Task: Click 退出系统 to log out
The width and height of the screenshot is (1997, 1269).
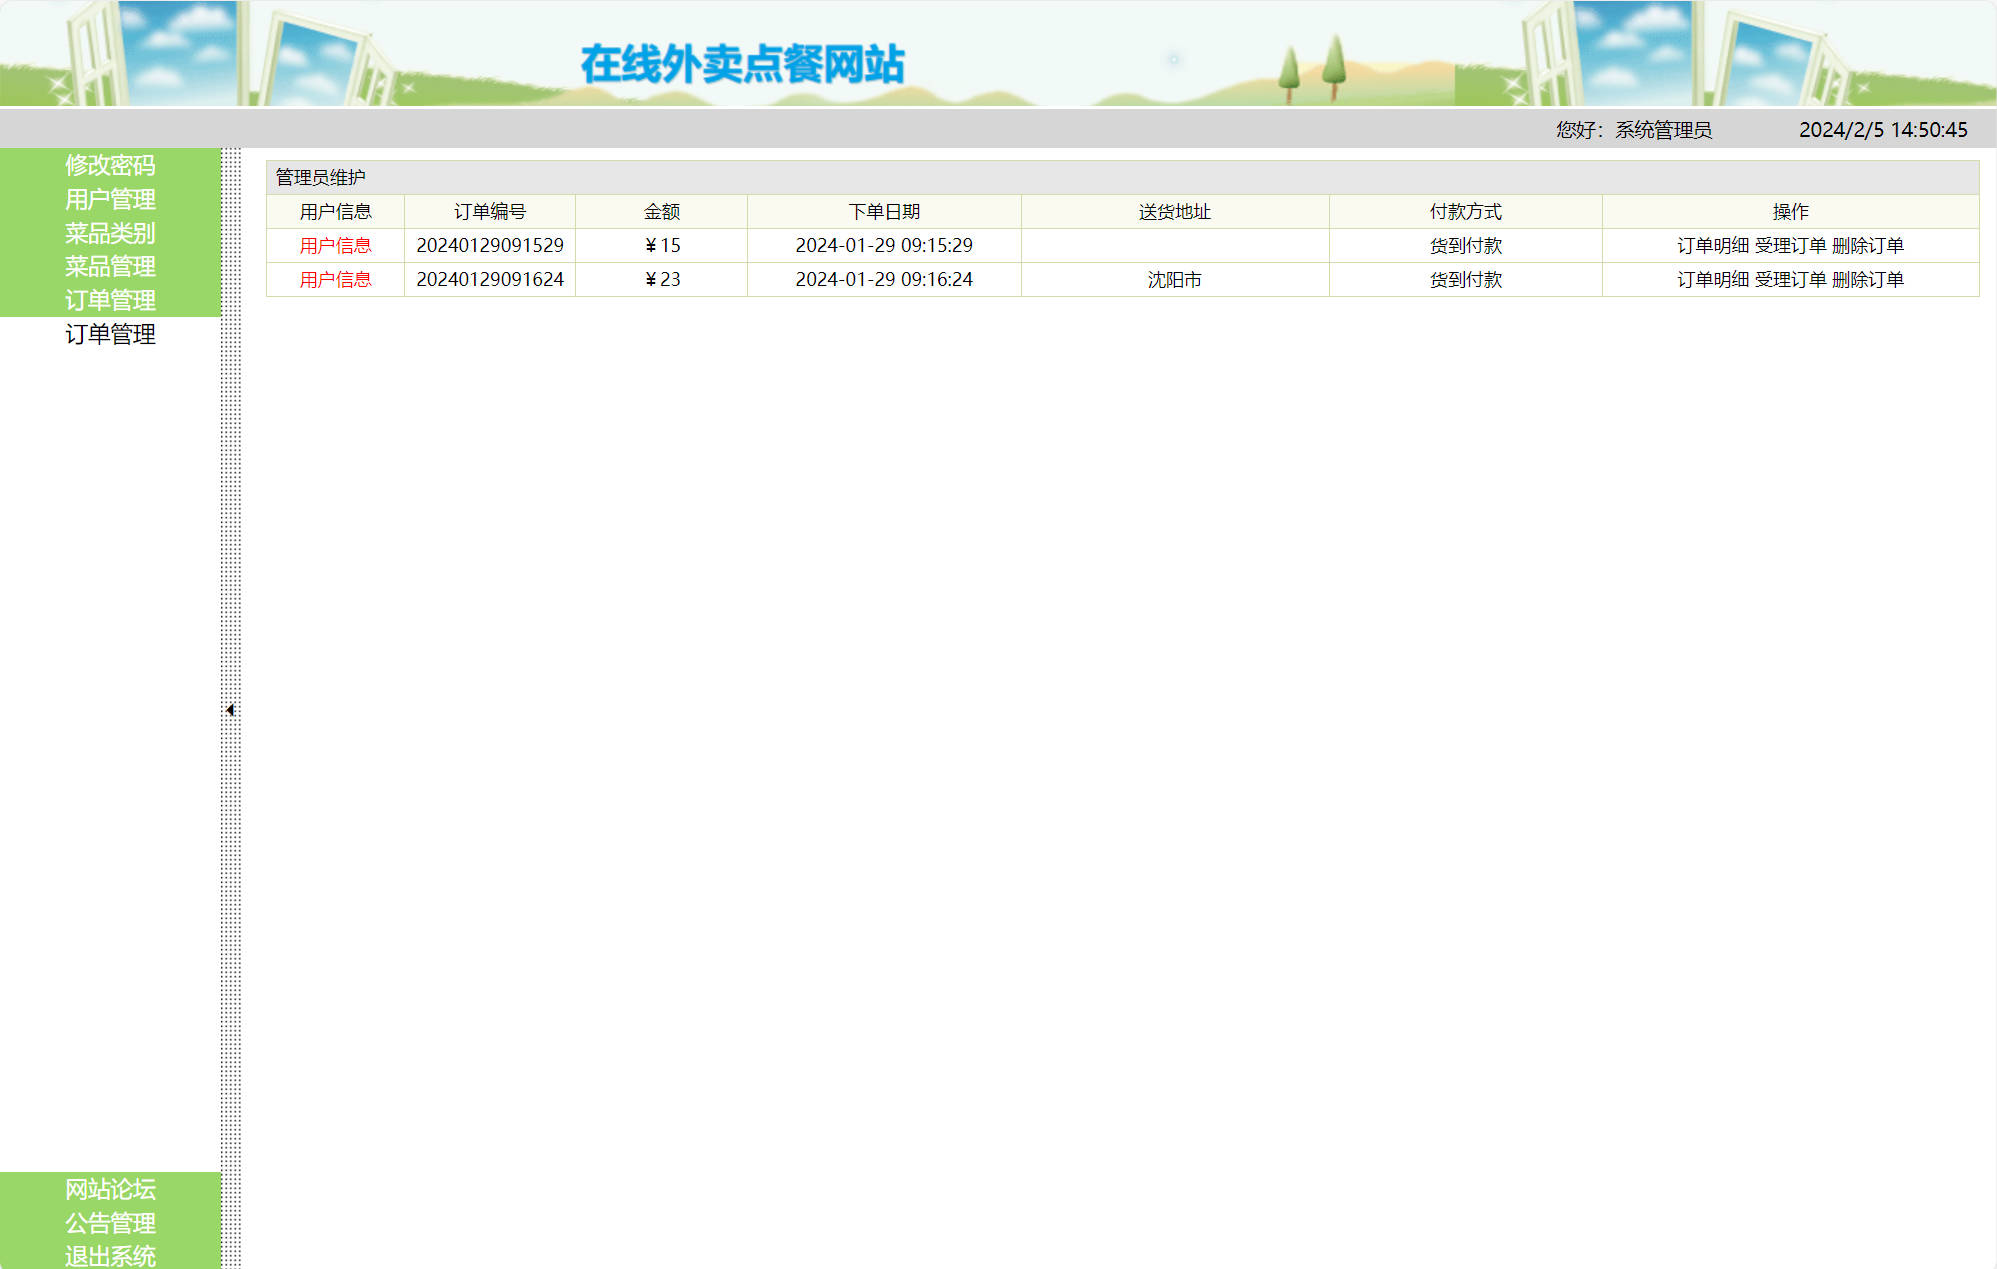Action: pos(110,1255)
